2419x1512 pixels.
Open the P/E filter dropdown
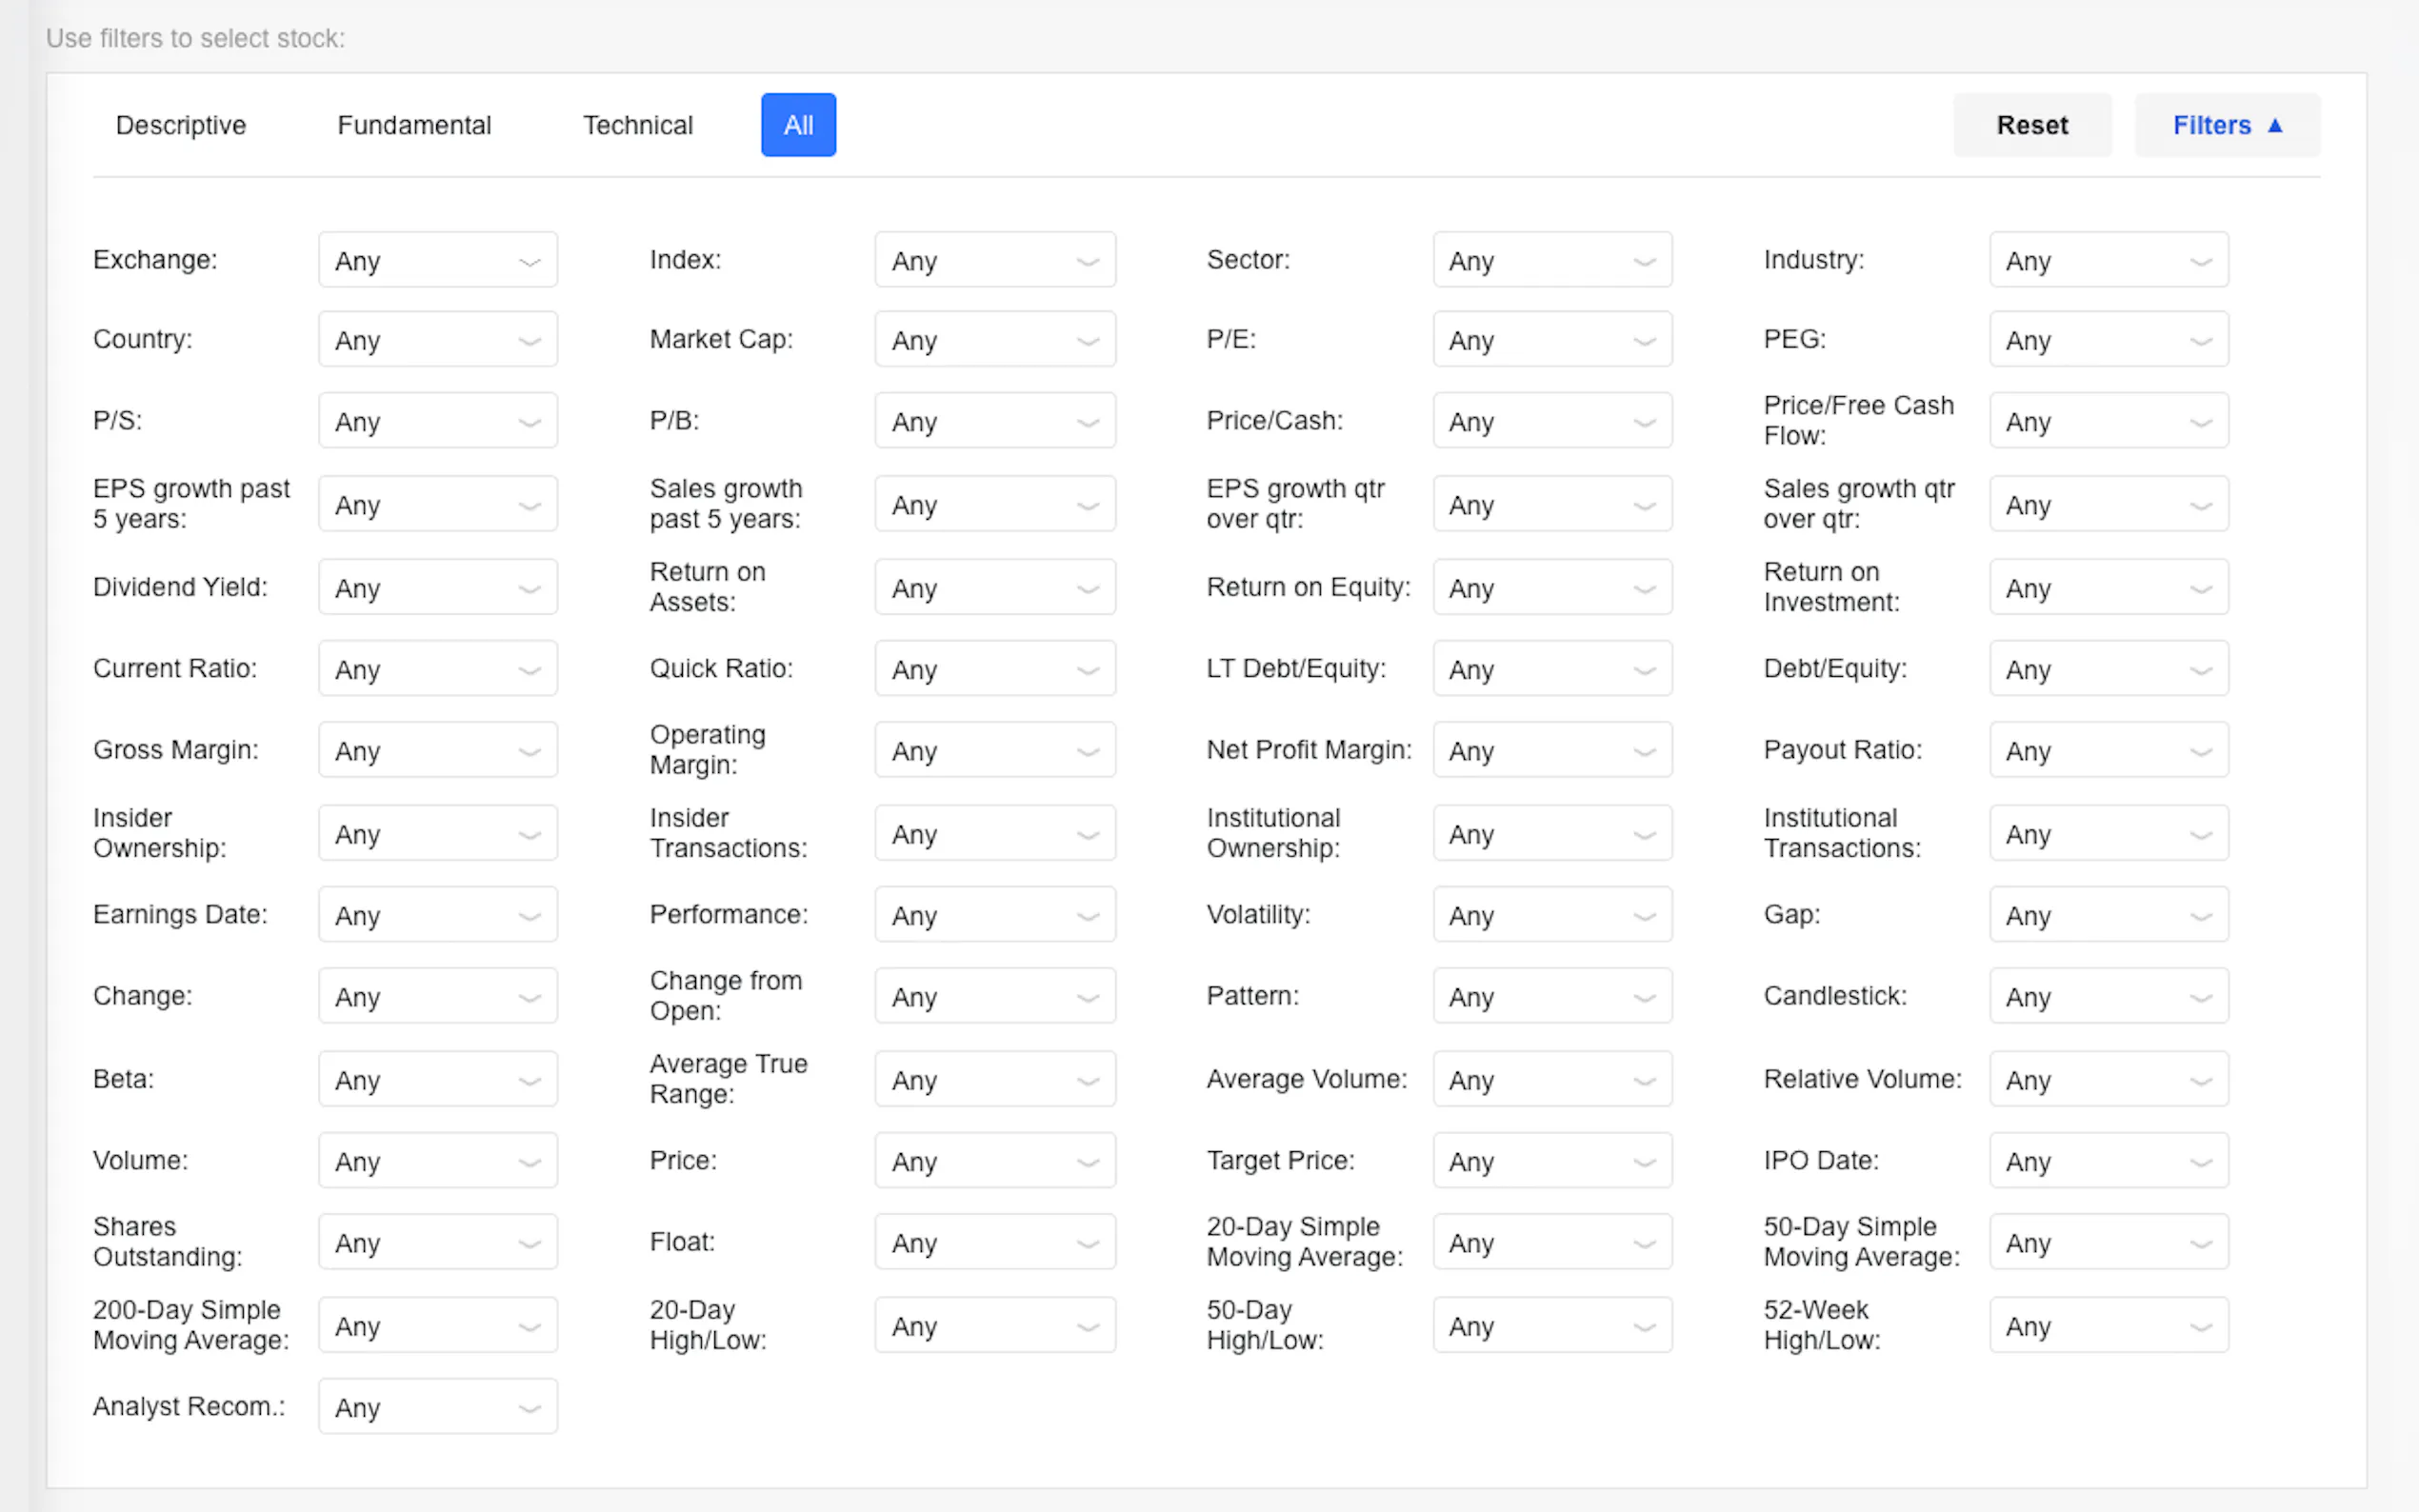click(1551, 340)
